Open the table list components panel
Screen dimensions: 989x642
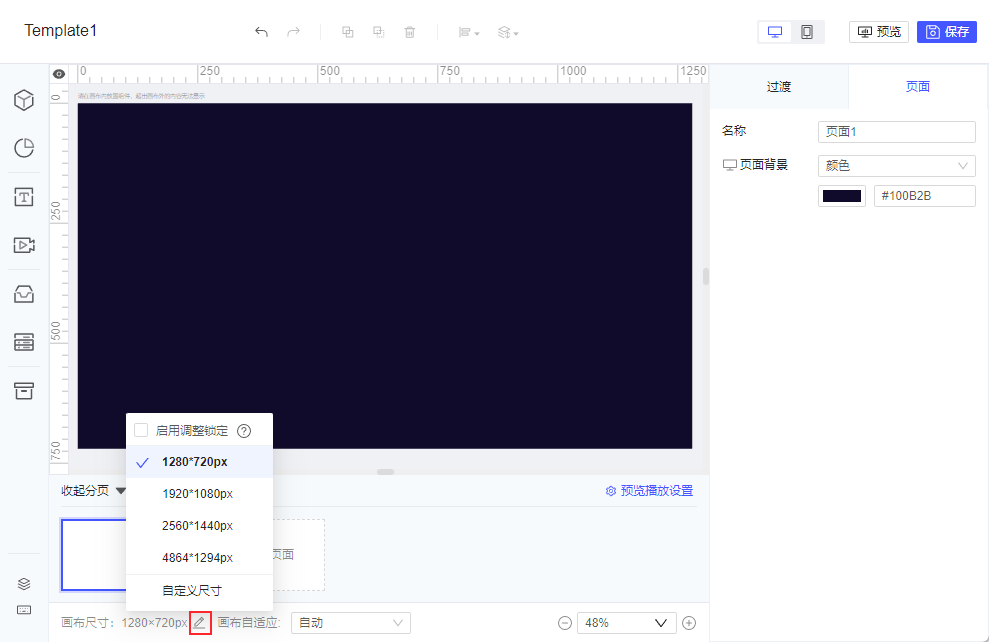[x=24, y=342]
